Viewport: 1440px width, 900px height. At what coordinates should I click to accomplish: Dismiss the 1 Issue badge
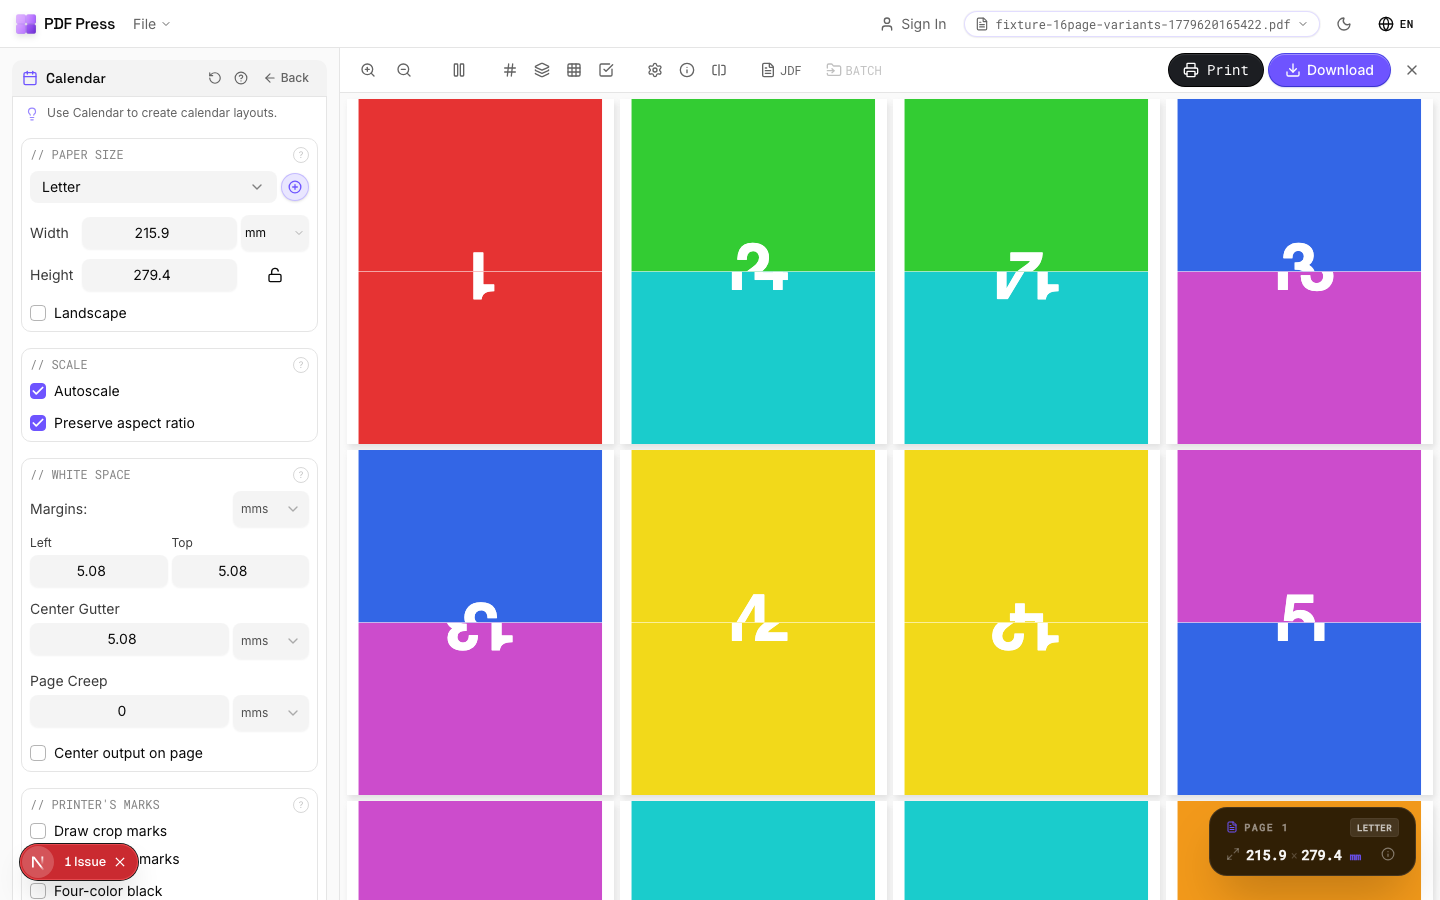click(x=120, y=862)
